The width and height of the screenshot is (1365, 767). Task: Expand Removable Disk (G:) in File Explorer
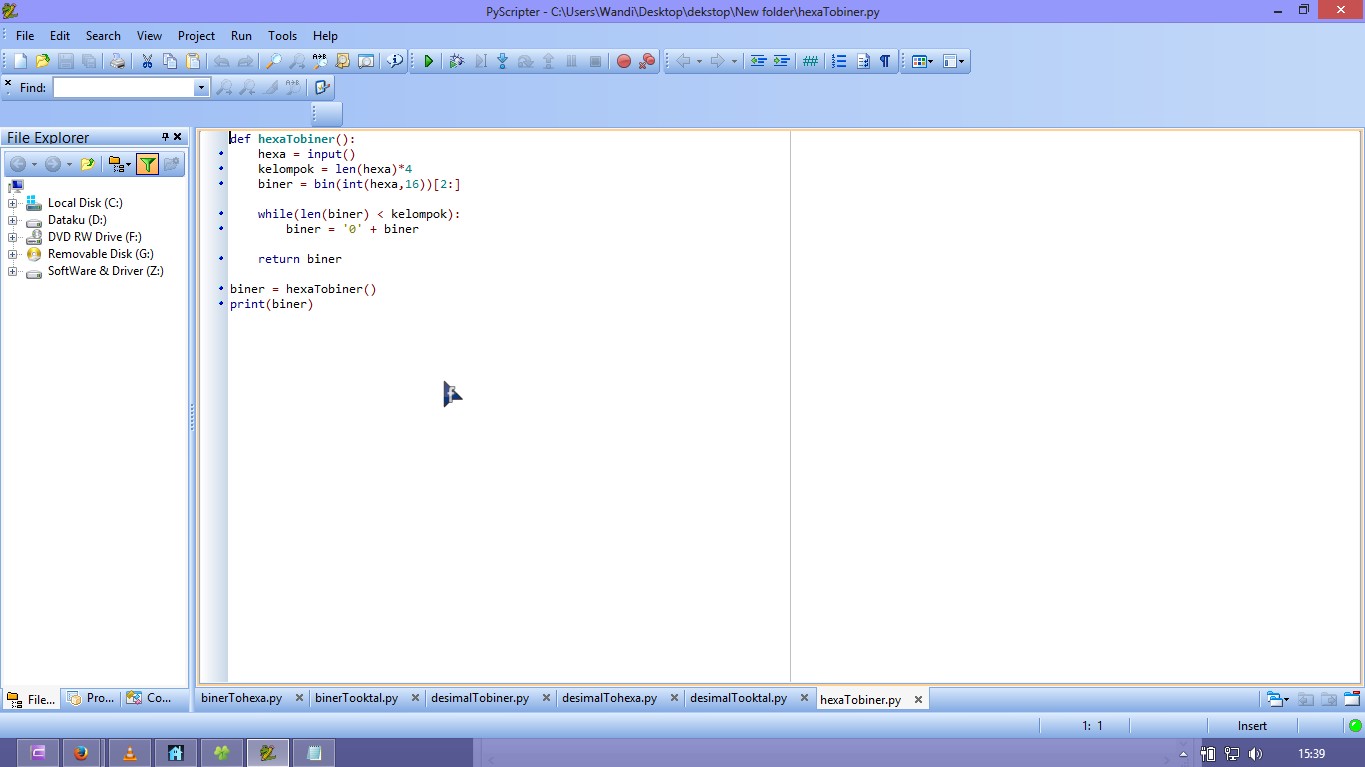click(10, 253)
